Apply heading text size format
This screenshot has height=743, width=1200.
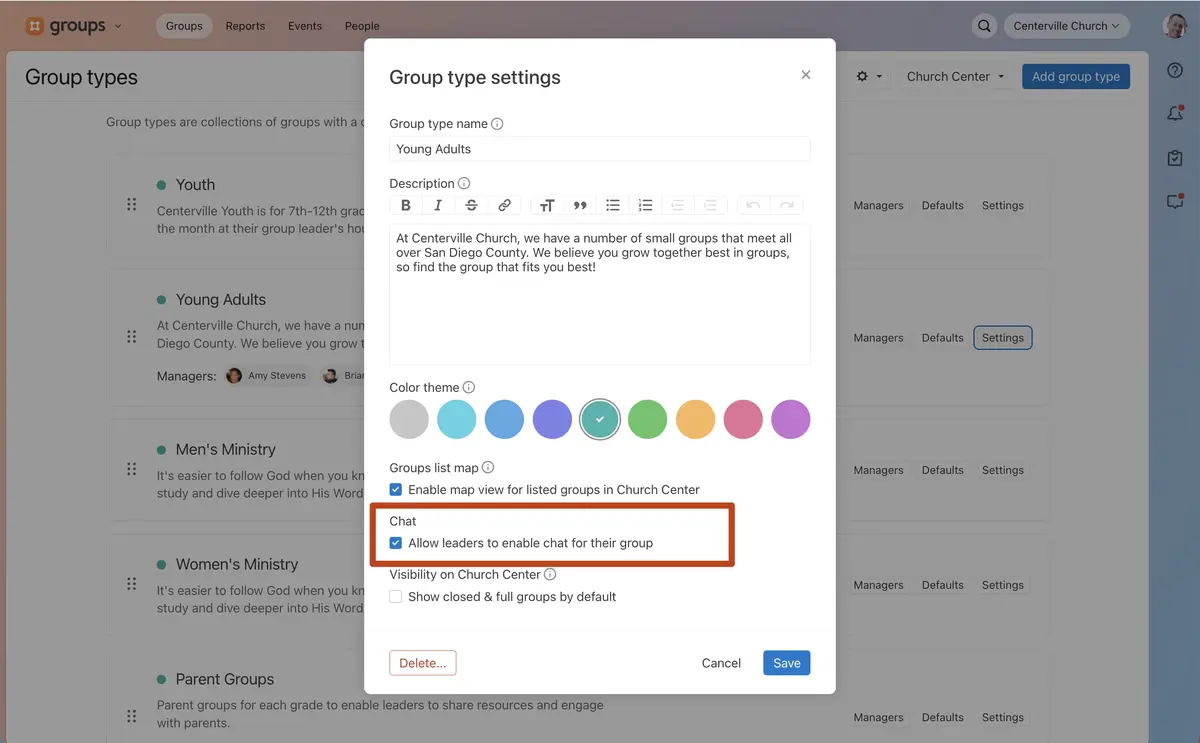click(x=547, y=205)
